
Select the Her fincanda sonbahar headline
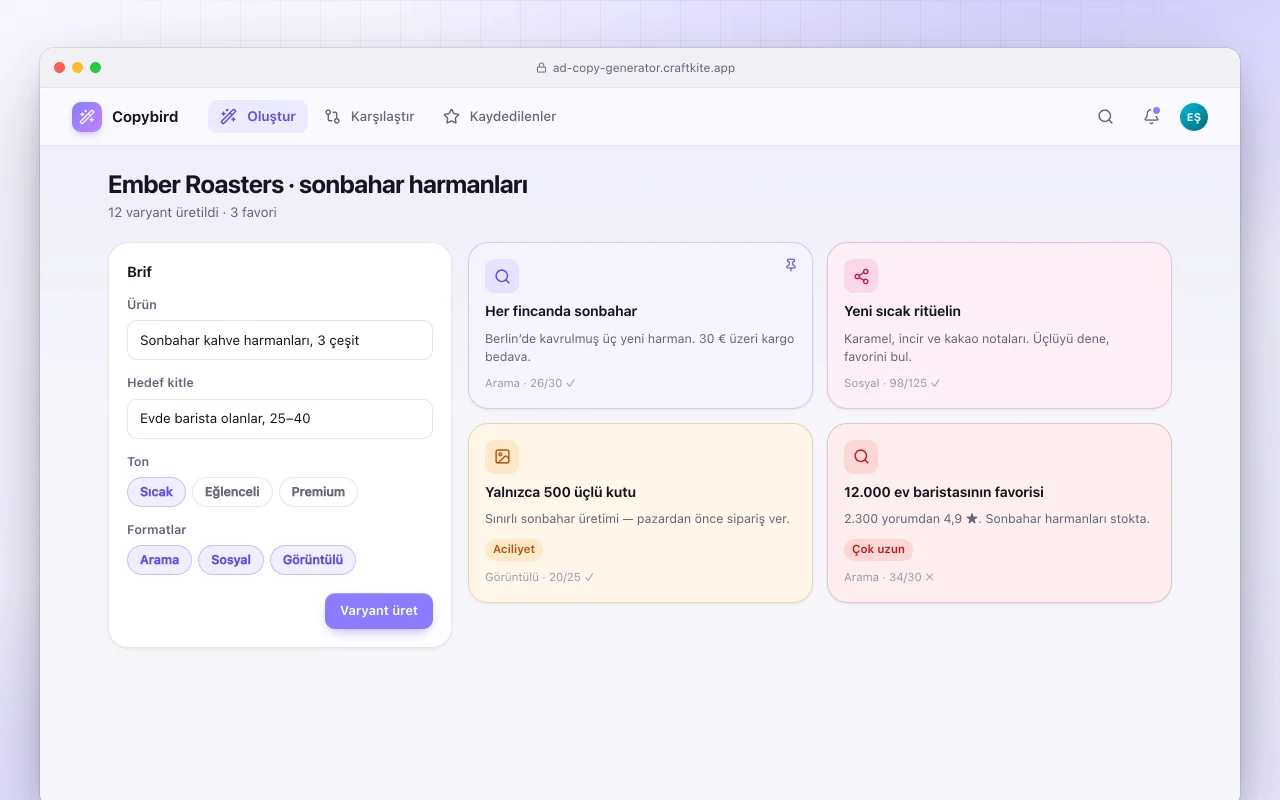[561, 311]
